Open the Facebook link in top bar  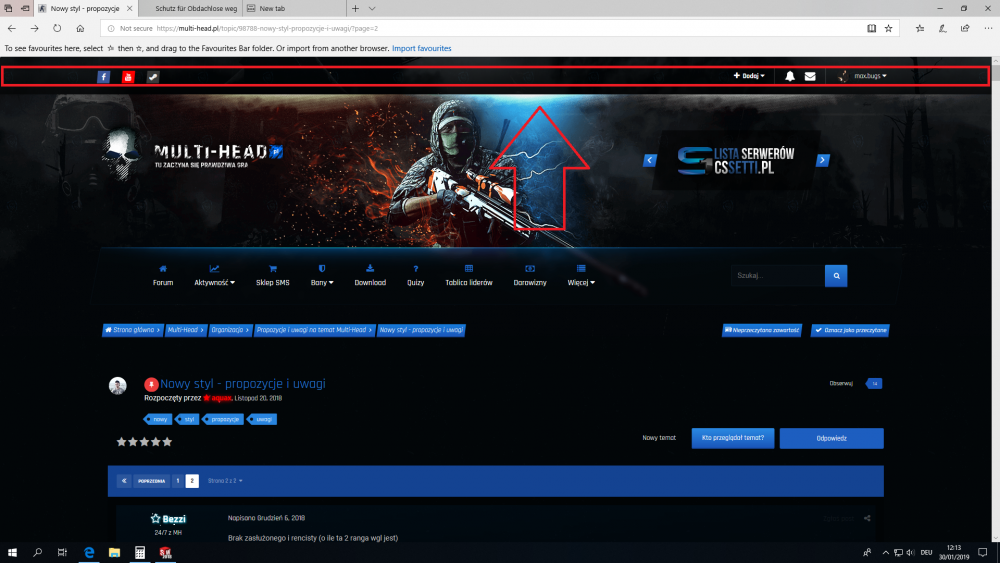103,77
